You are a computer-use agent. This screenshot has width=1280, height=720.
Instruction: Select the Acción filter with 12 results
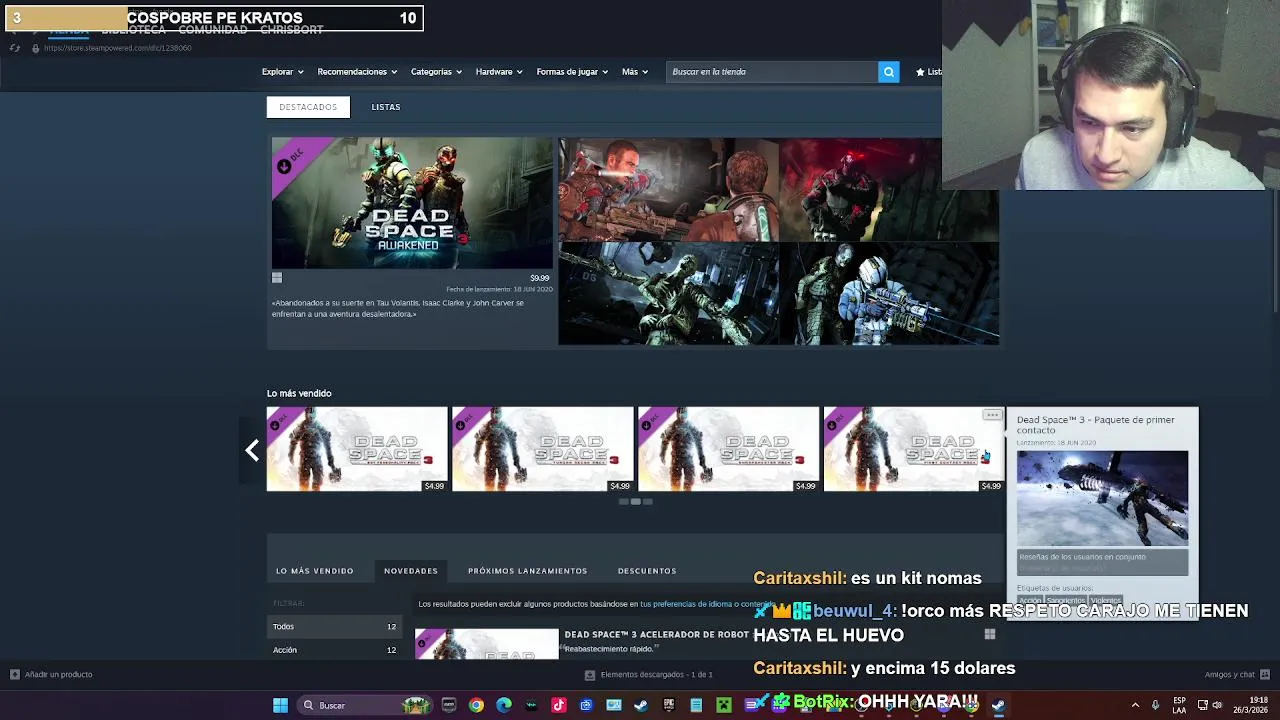click(x=335, y=650)
